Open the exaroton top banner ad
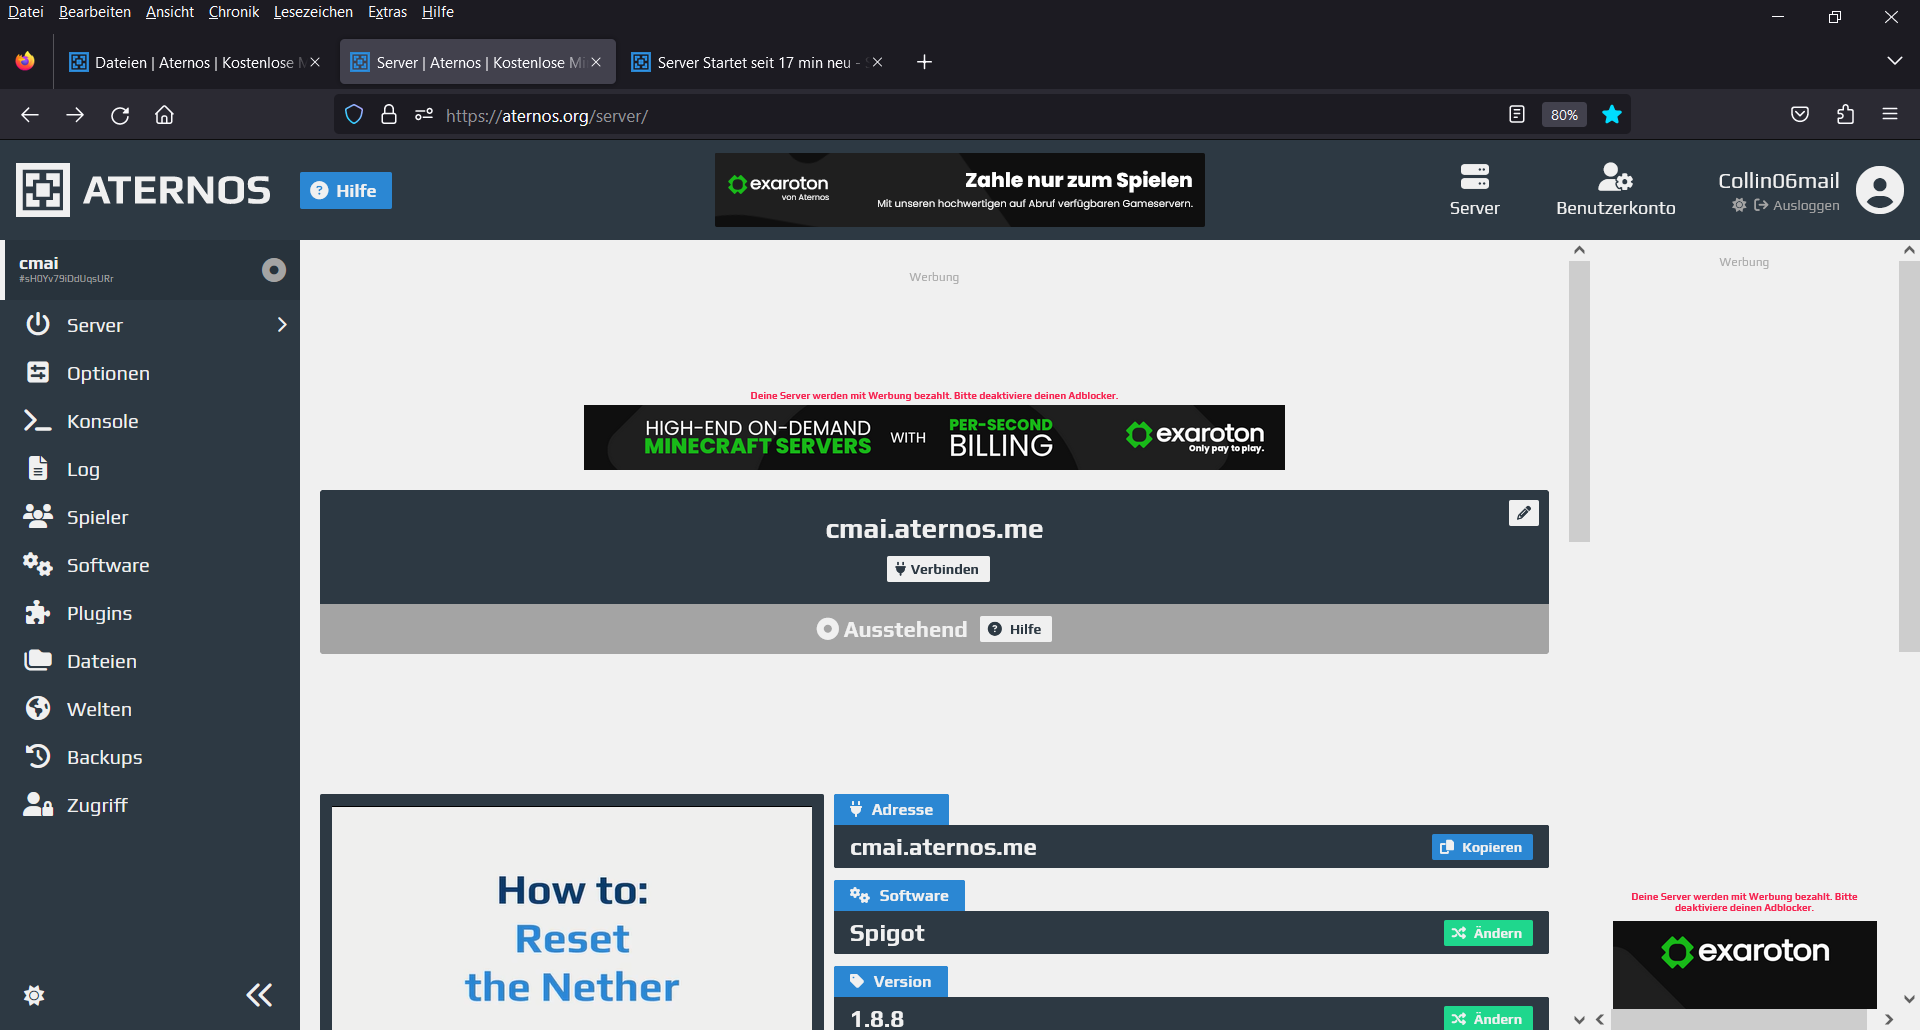1920x1030 pixels. (960, 190)
